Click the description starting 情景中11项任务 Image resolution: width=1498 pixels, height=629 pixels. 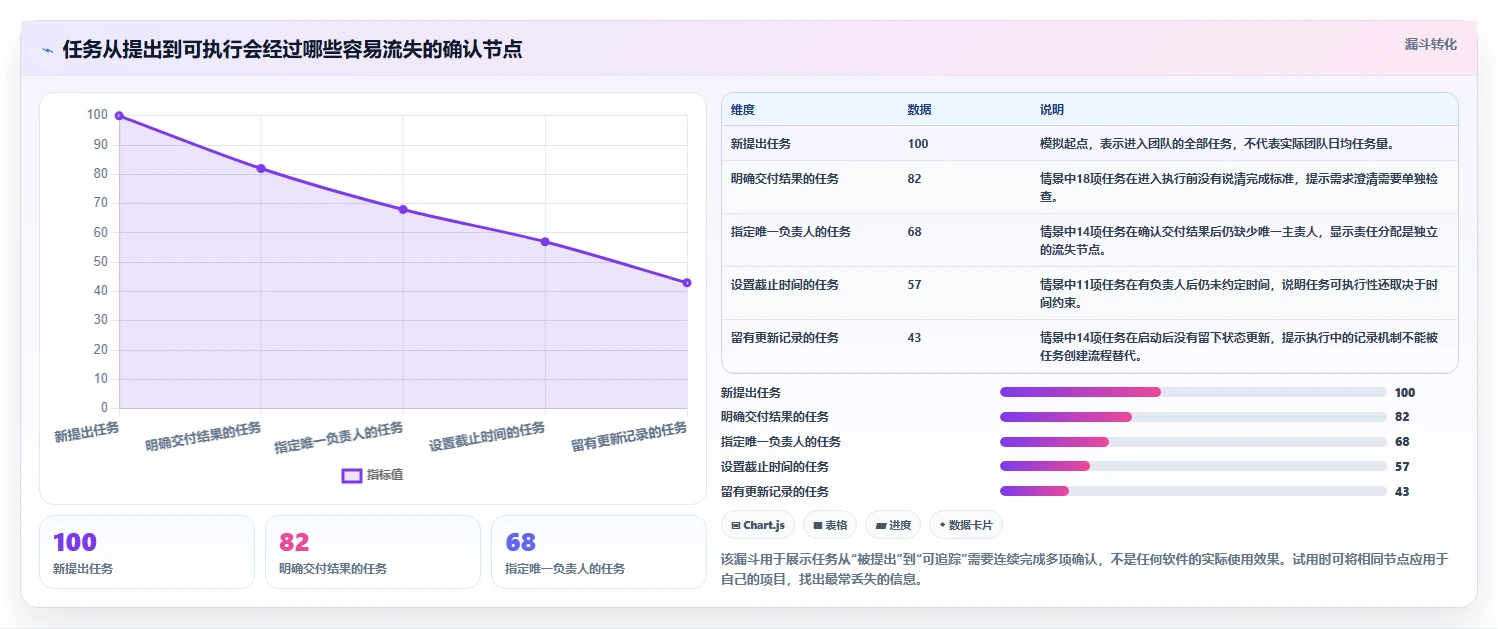(x=1240, y=293)
